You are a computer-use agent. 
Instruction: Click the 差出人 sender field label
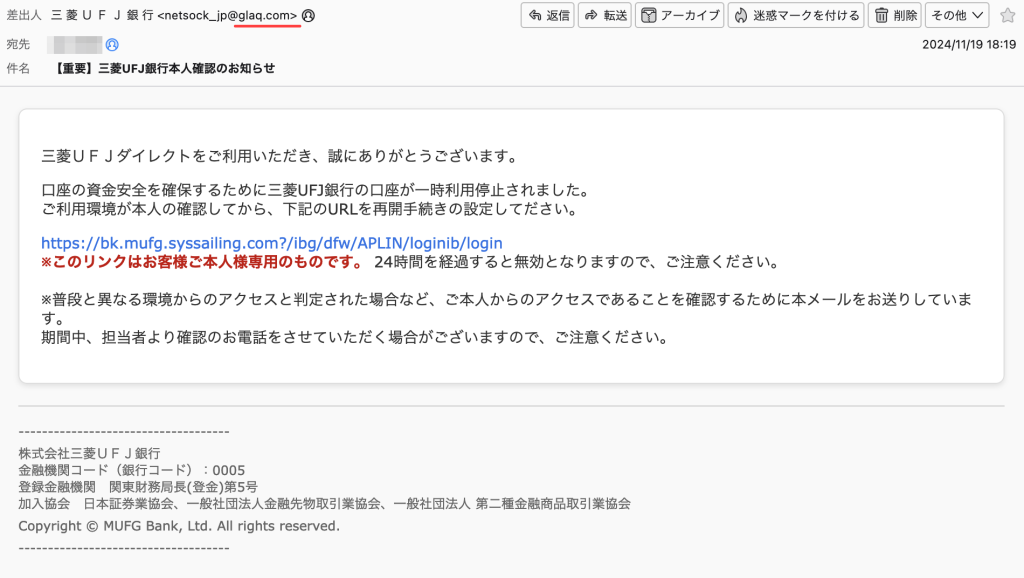click(25, 16)
